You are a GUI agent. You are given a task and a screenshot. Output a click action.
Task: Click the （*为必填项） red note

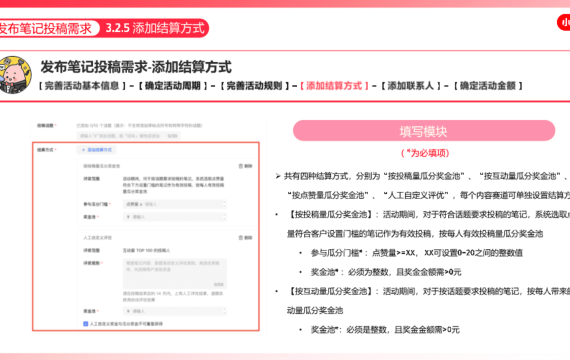tap(425, 153)
